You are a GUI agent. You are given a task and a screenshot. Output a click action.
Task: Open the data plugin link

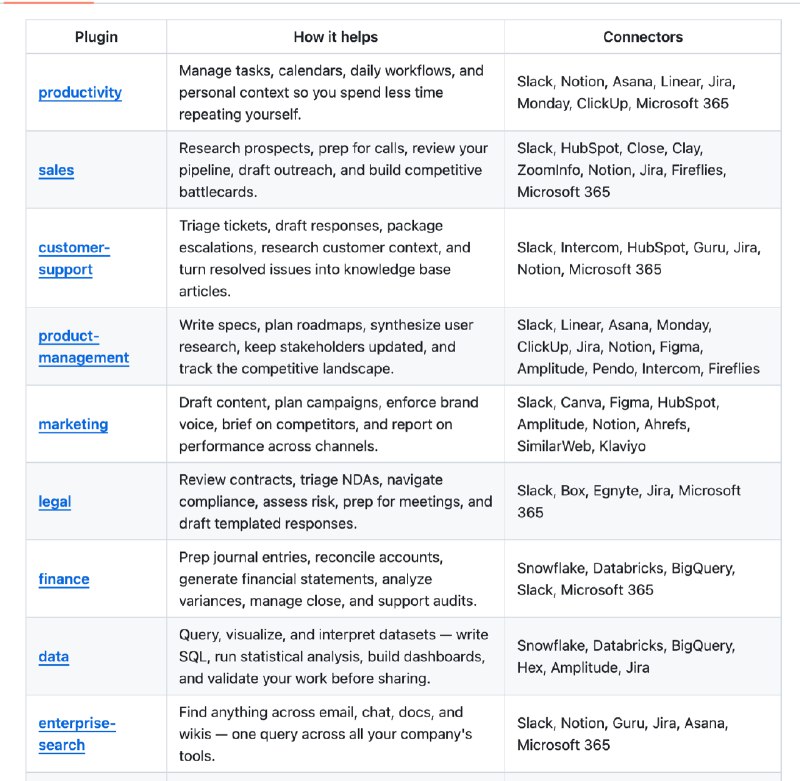click(x=53, y=657)
